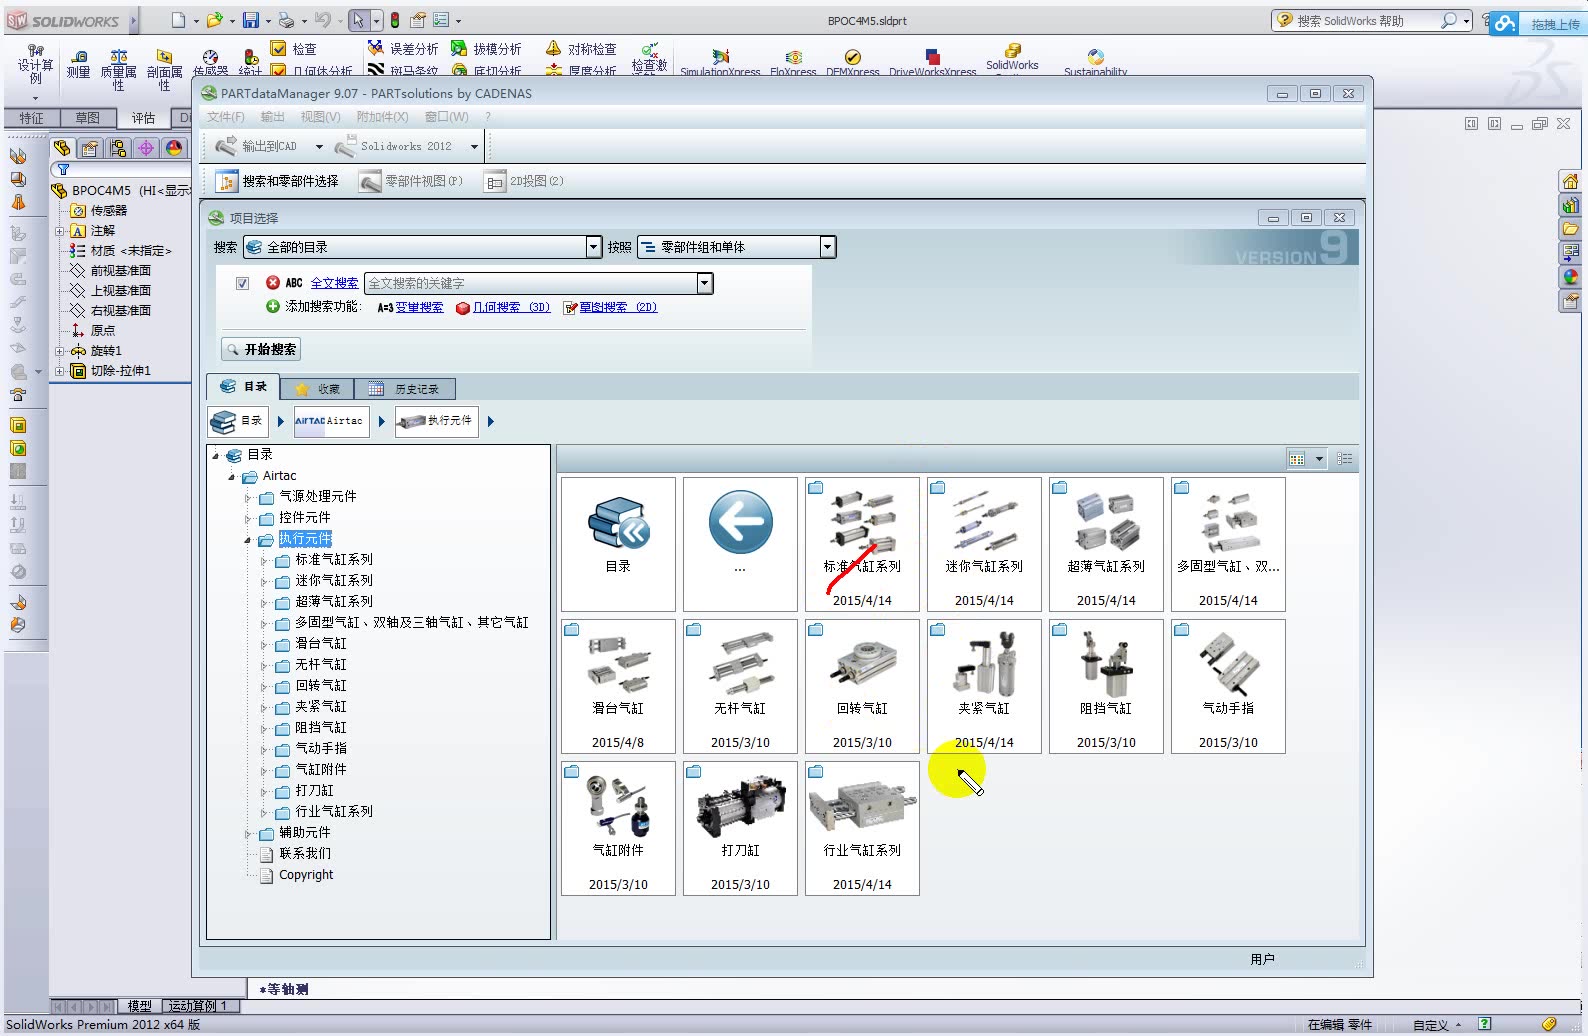Image resolution: width=1588 pixels, height=1036 pixels.
Task: Expand the 控件元件 tree node
Action: [x=249, y=518]
